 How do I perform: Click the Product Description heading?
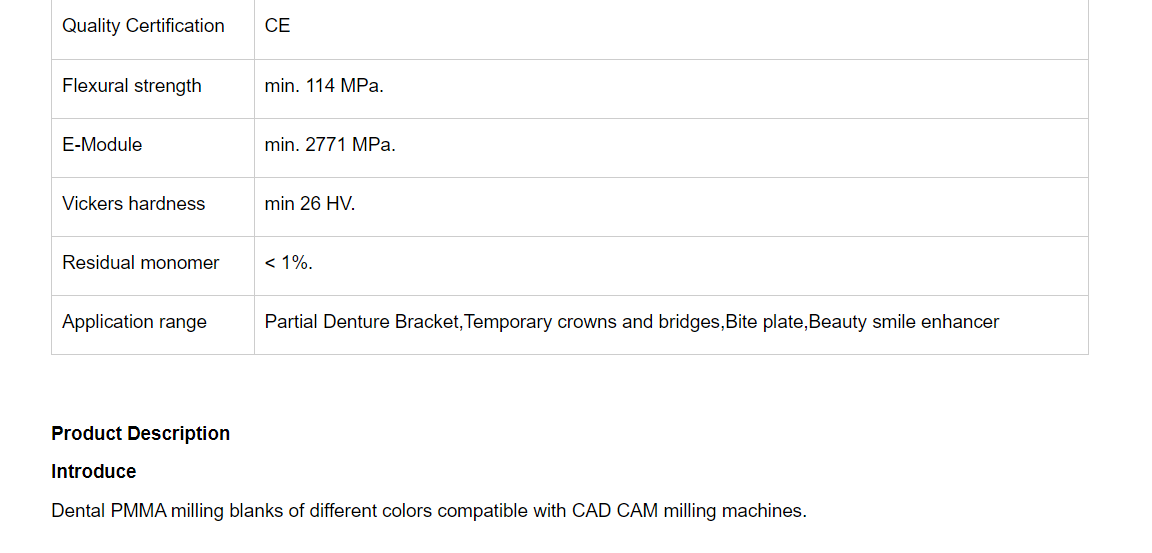tap(141, 433)
